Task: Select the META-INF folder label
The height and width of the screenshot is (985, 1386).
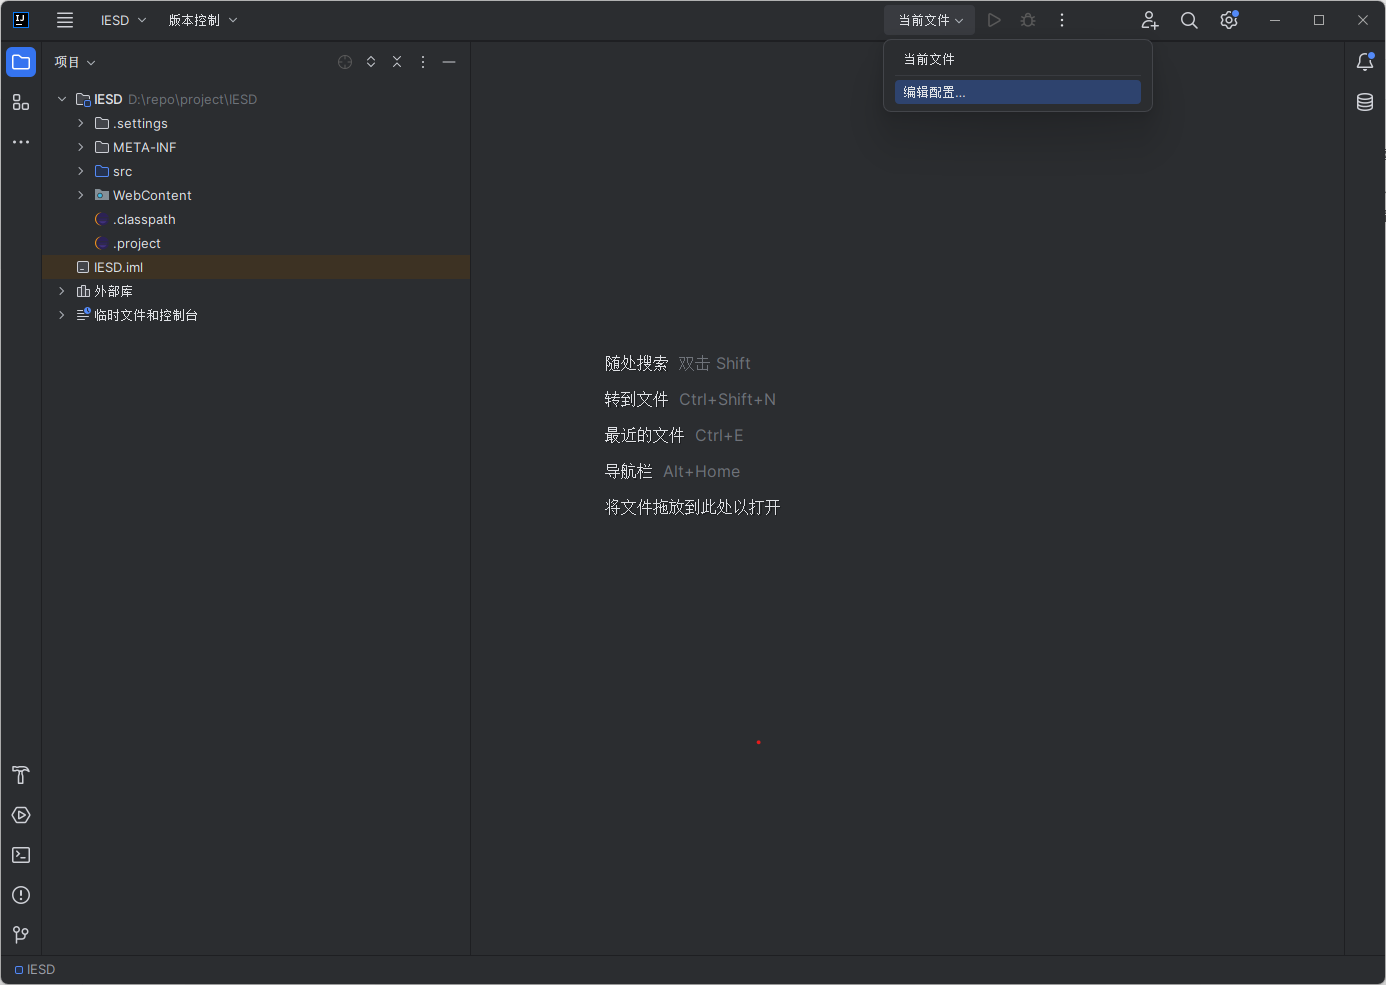Action: [144, 147]
